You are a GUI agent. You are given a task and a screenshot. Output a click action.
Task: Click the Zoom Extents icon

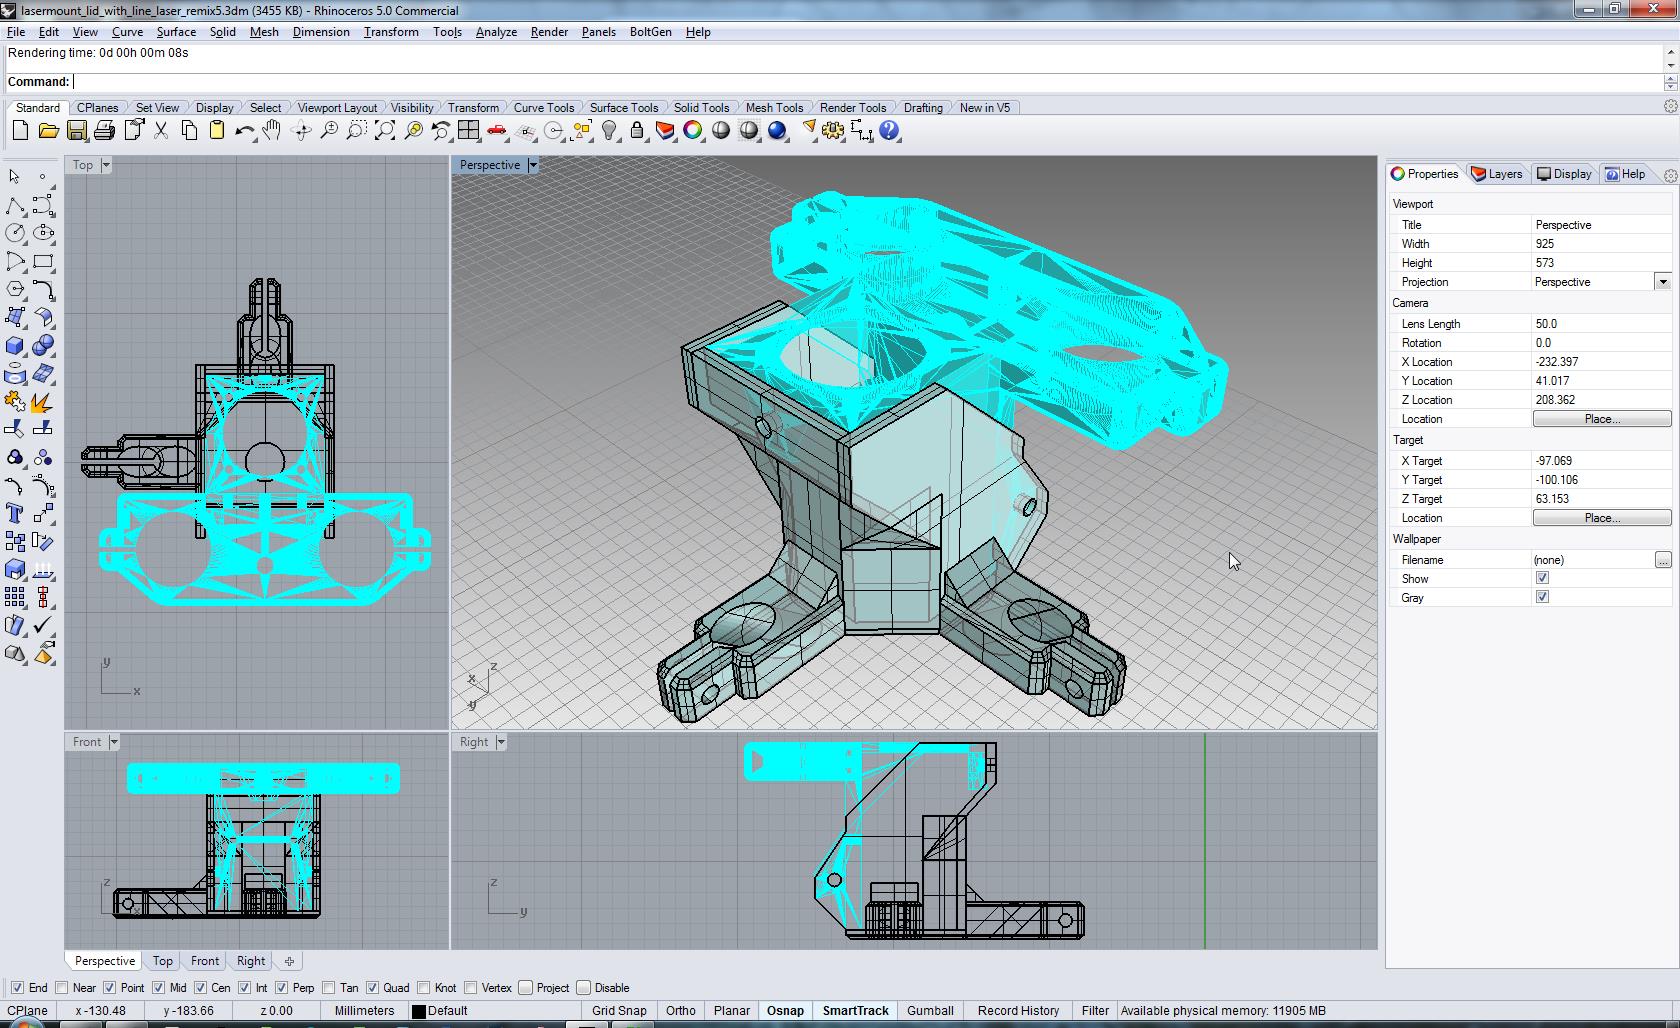[384, 131]
